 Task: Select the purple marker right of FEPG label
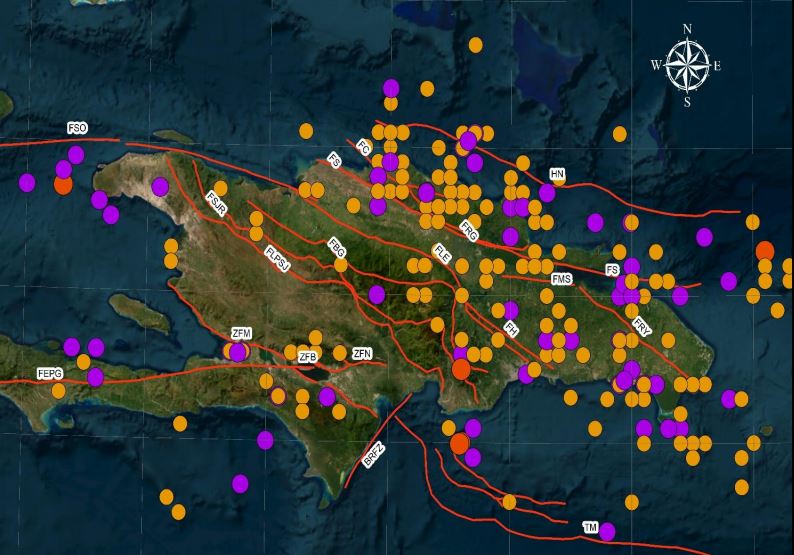click(95, 377)
